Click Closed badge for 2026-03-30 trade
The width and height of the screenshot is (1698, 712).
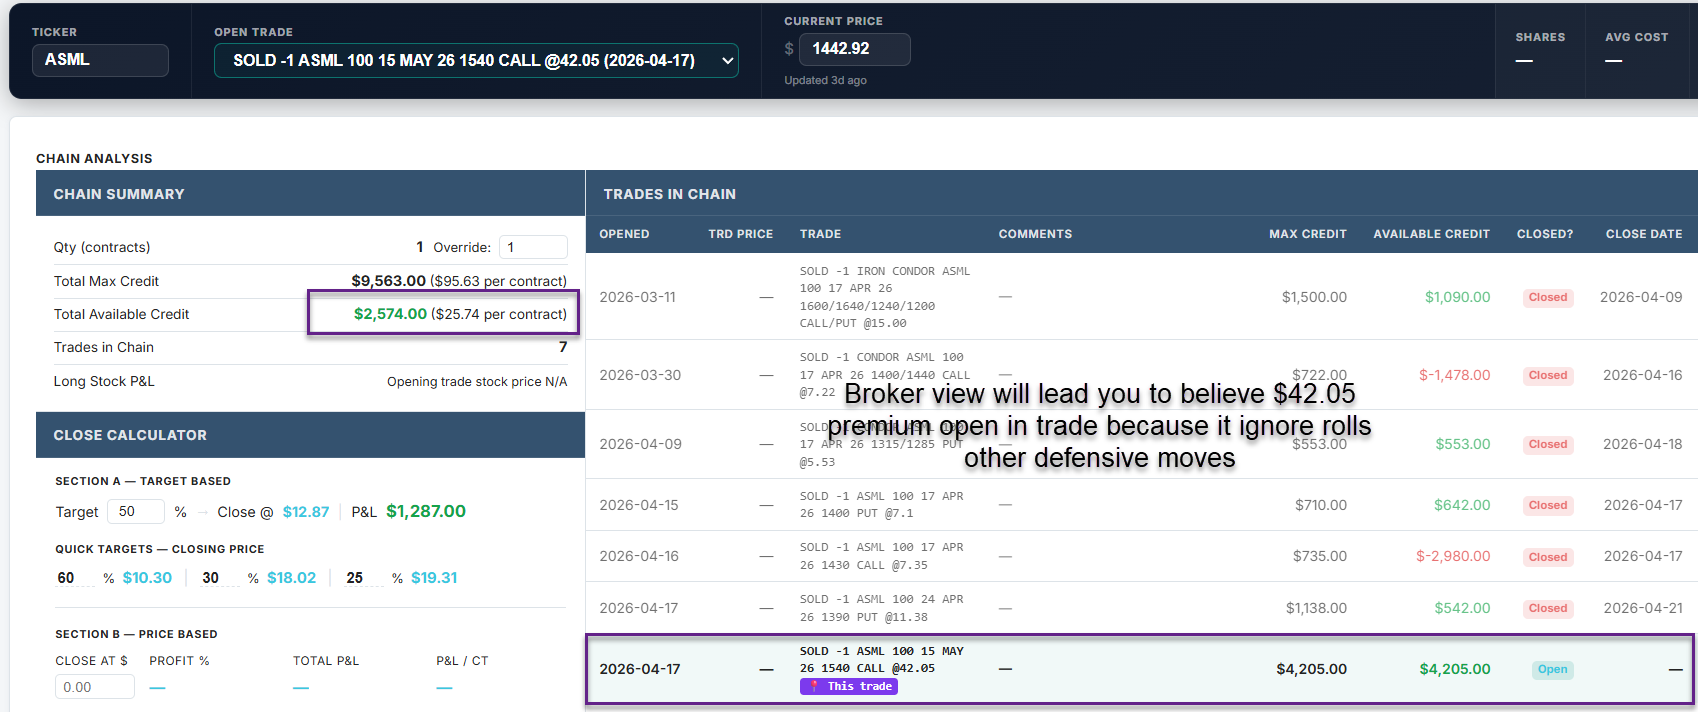click(1548, 376)
